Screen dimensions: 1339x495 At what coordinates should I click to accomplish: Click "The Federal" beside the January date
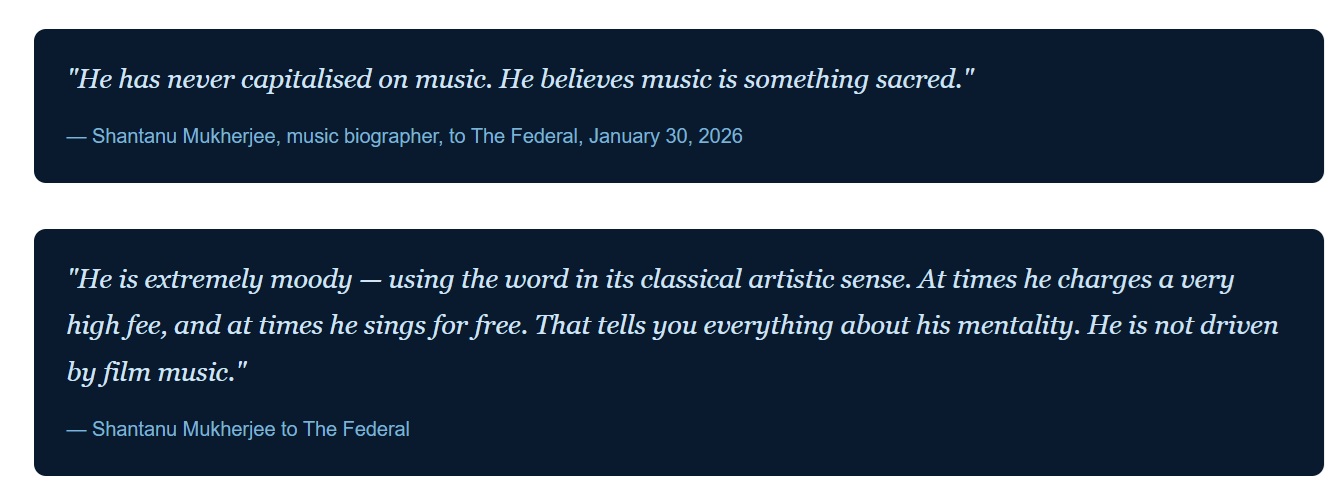point(524,136)
